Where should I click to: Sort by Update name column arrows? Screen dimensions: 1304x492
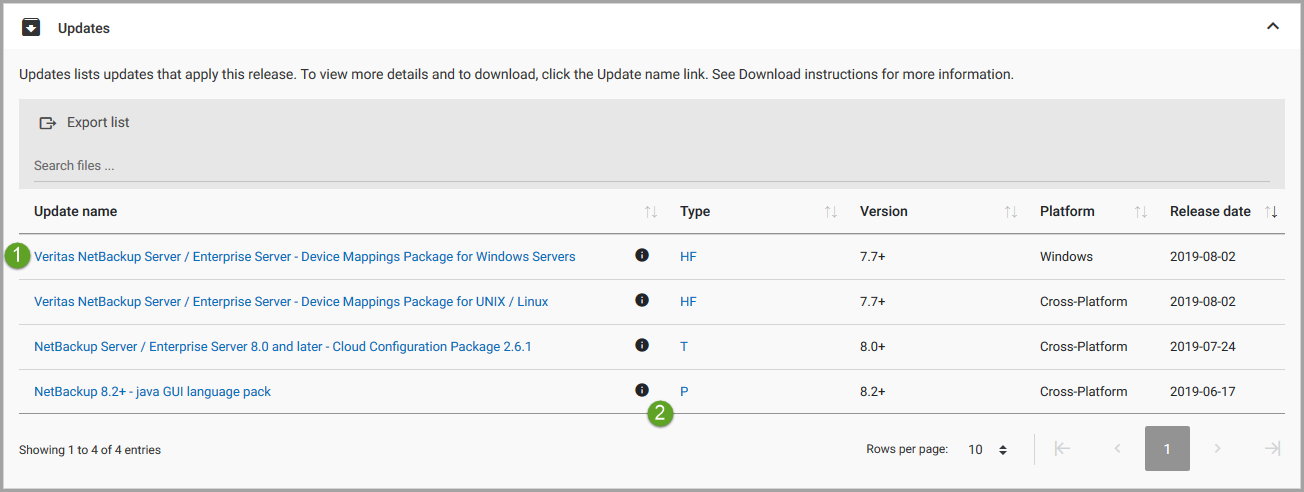coord(651,212)
